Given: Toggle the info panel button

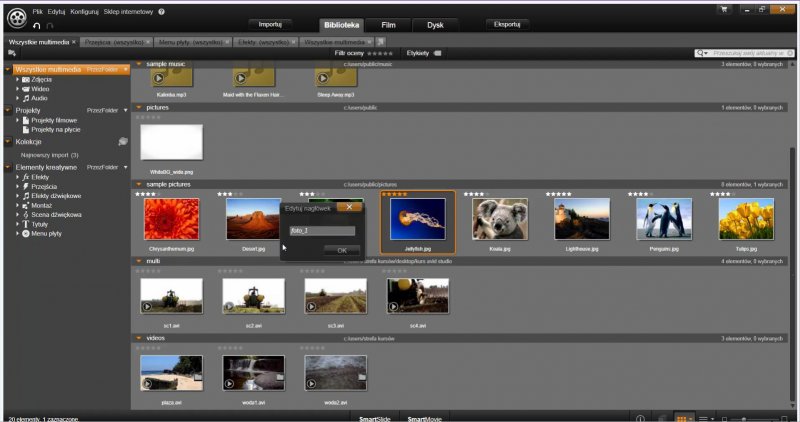Looking at the screenshot, I should pos(640,416).
